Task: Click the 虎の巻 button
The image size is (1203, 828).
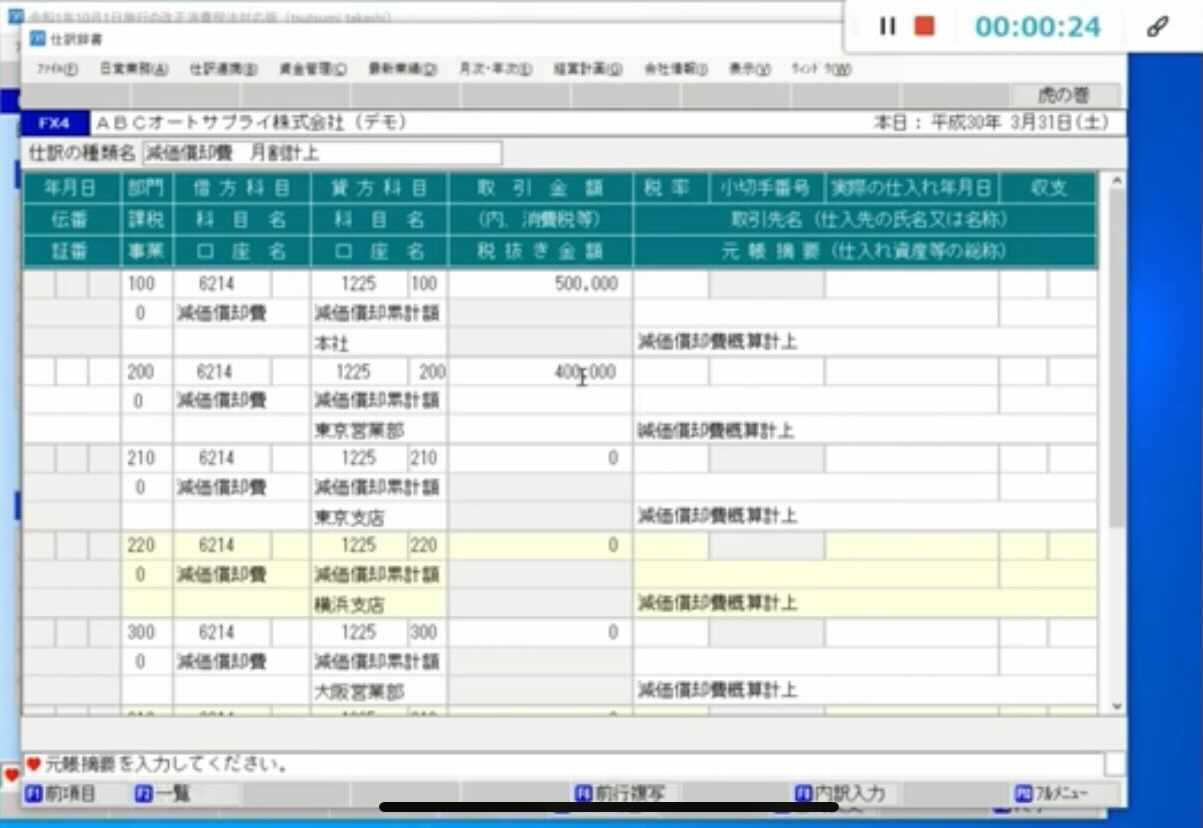Action: [x=1064, y=95]
